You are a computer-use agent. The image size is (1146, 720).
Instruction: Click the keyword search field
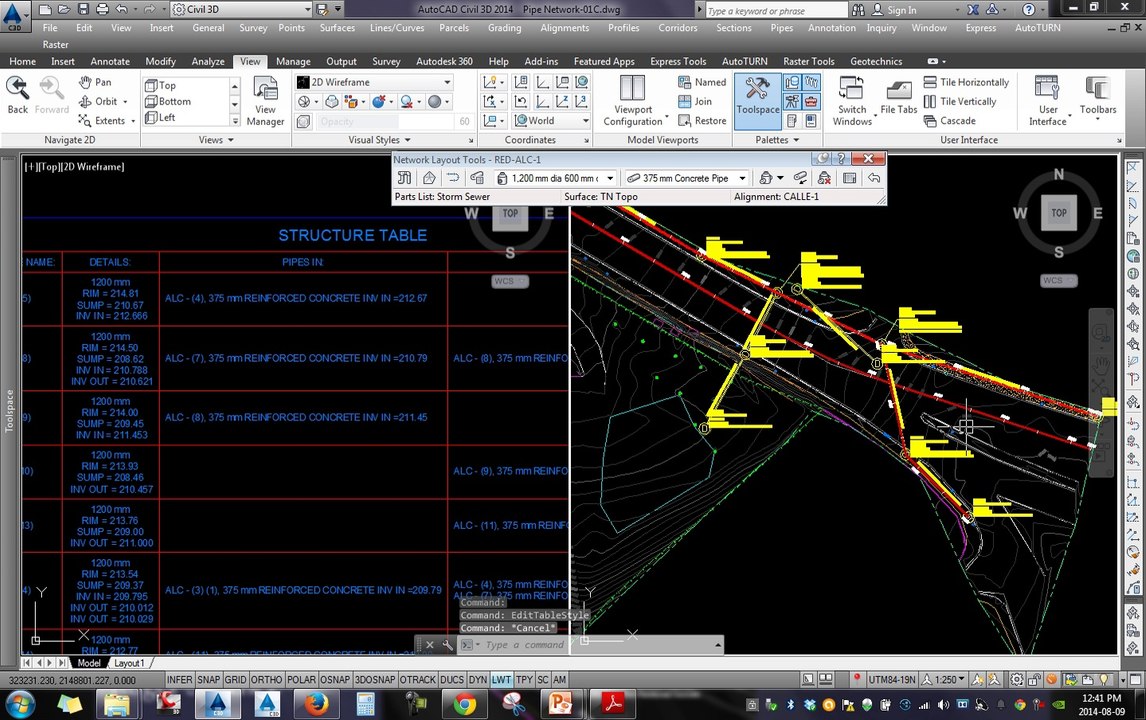click(776, 10)
